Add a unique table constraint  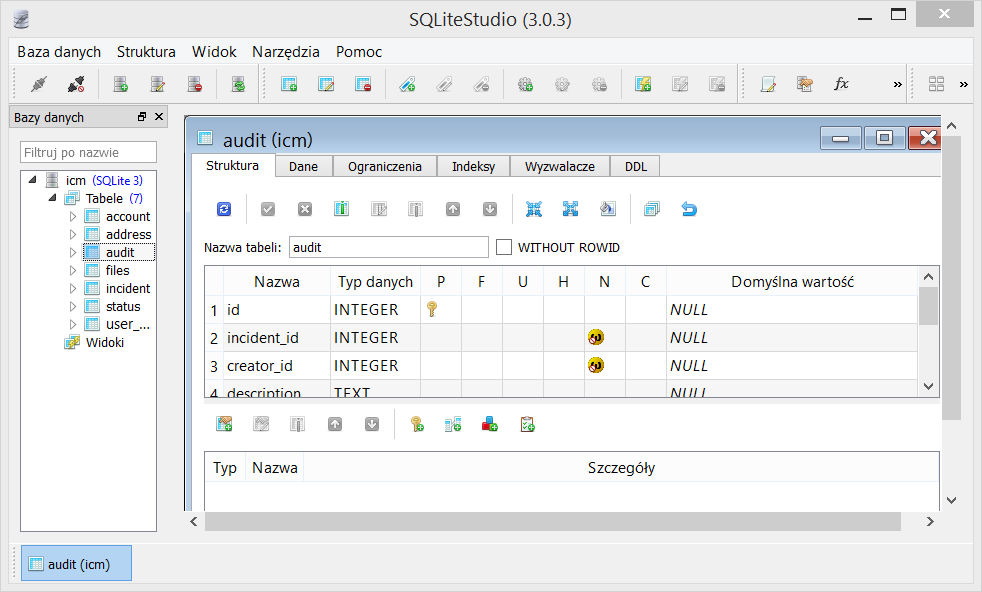(490, 425)
